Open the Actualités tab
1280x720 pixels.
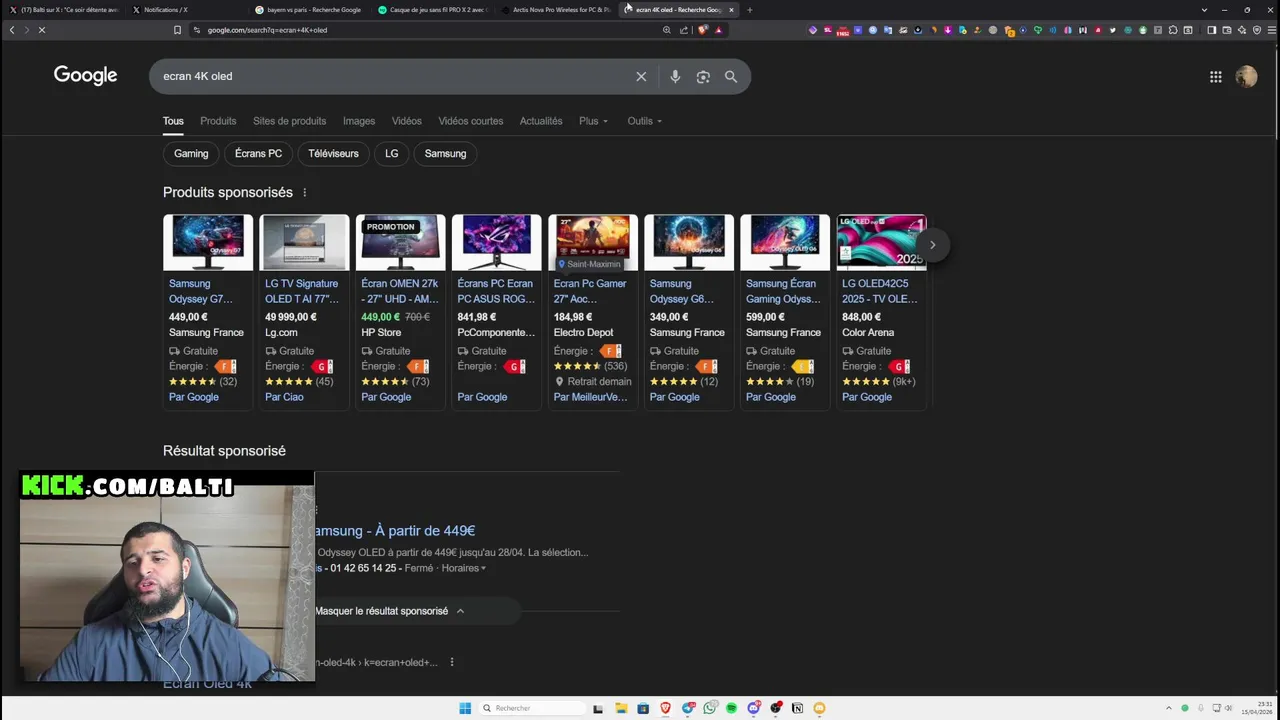tap(541, 121)
